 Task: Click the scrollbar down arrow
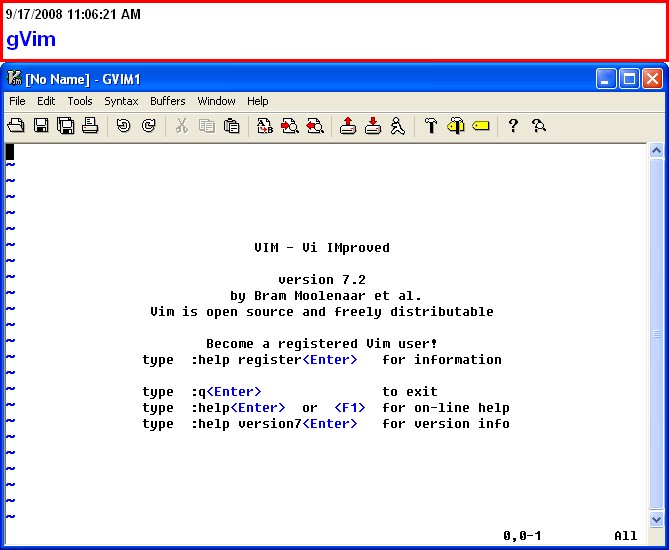[x=656, y=519]
